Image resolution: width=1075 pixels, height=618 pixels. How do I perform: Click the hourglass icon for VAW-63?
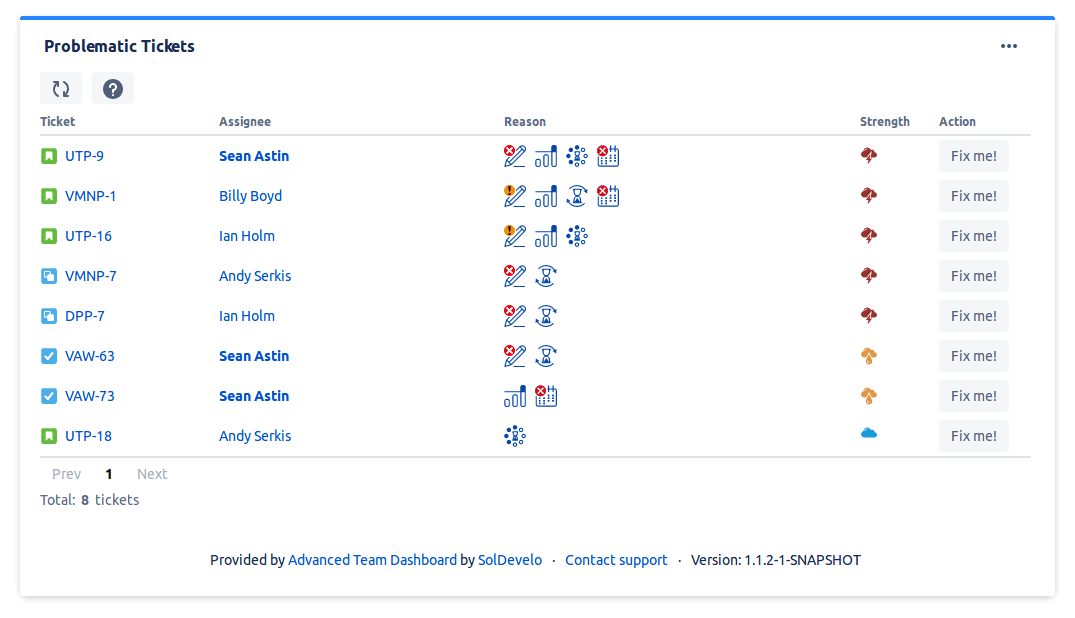(x=546, y=356)
